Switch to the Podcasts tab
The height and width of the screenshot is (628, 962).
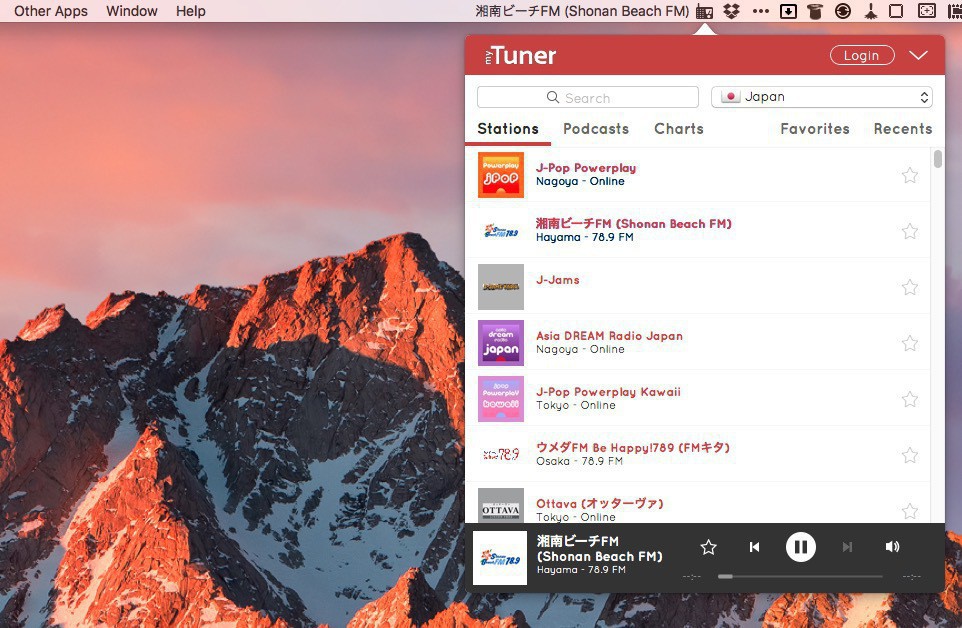point(596,129)
